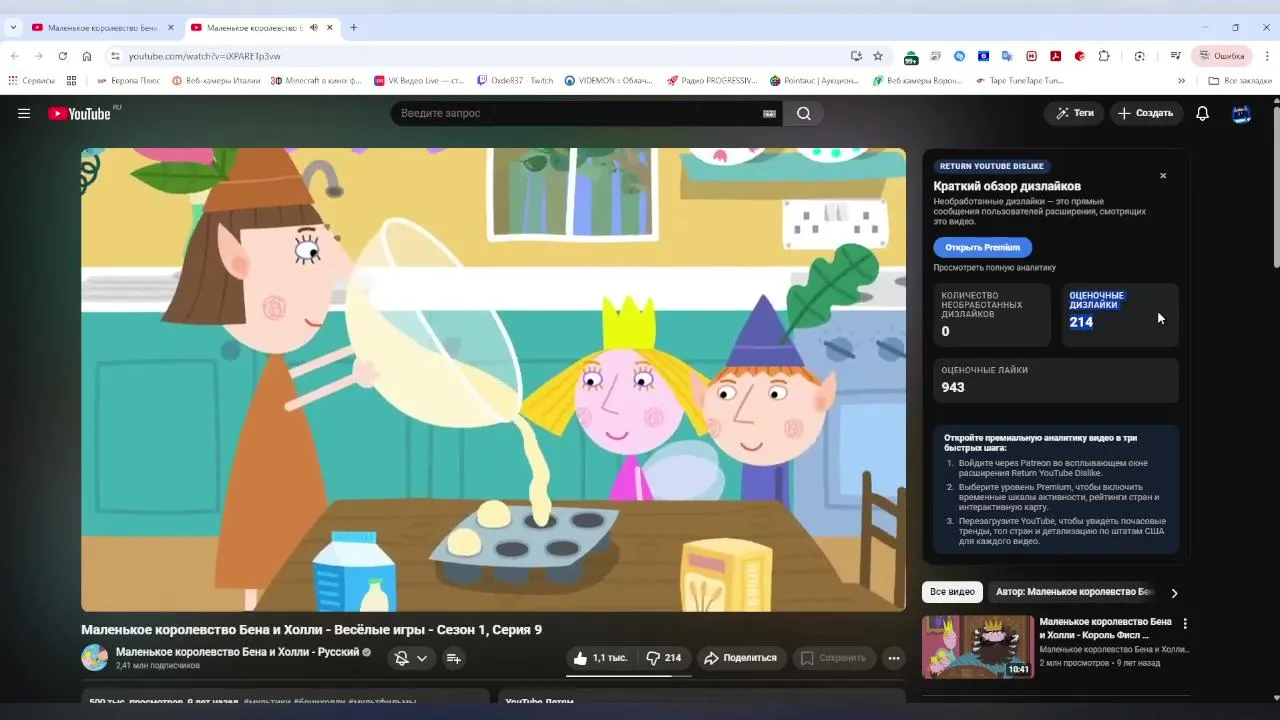The image size is (1280, 720).
Task: Click Открыть Premium button
Action: click(x=982, y=247)
